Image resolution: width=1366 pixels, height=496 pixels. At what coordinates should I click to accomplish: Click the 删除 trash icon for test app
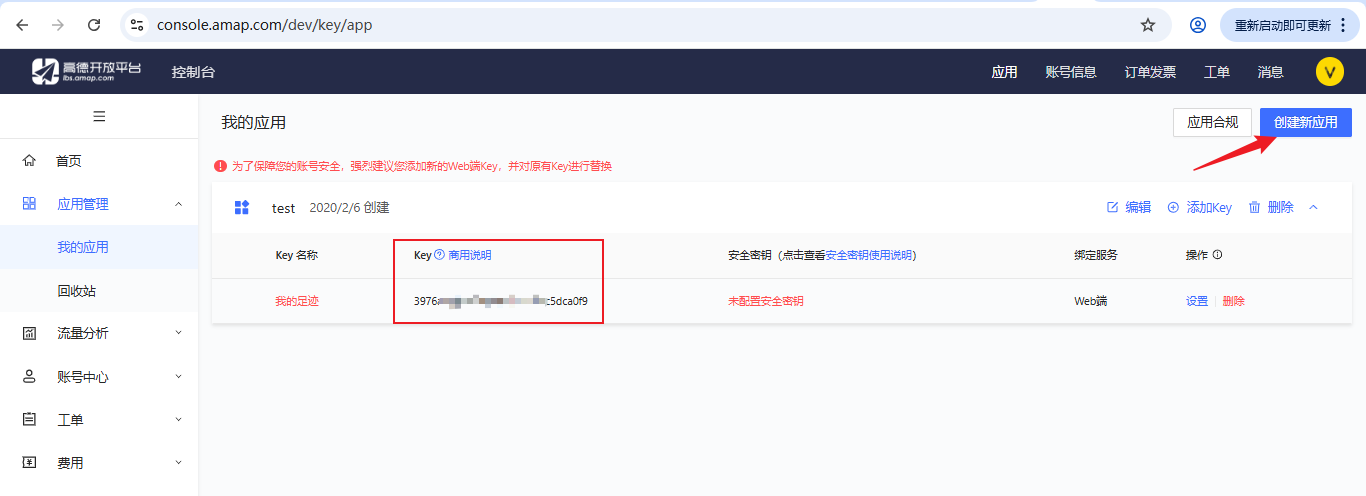pyautogui.click(x=1254, y=207)
